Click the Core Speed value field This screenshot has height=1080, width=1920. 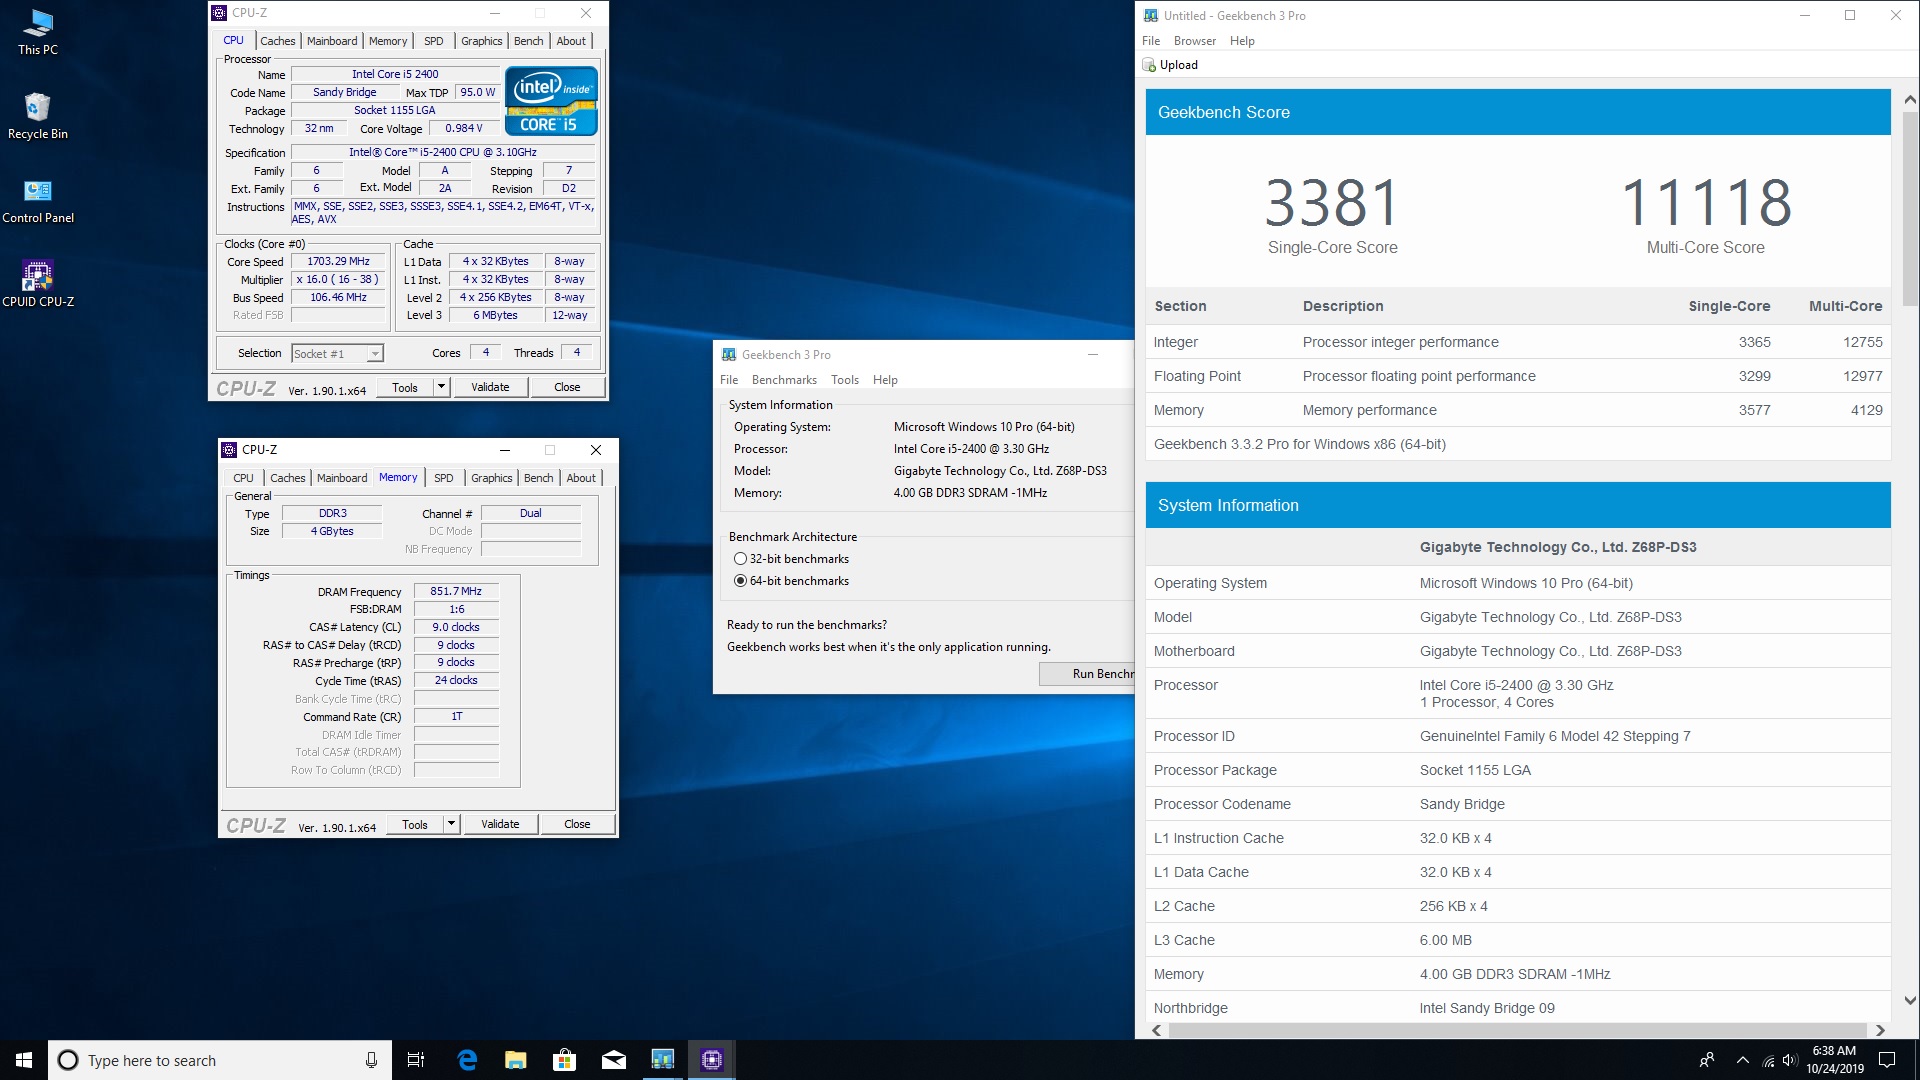click(x=338, y=262)
